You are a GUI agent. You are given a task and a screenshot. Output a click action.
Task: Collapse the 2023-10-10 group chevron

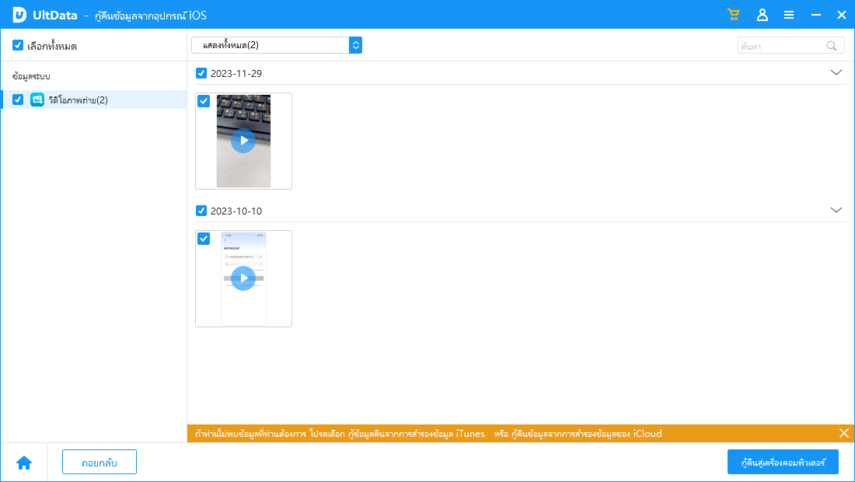click(x=836, y=210)
